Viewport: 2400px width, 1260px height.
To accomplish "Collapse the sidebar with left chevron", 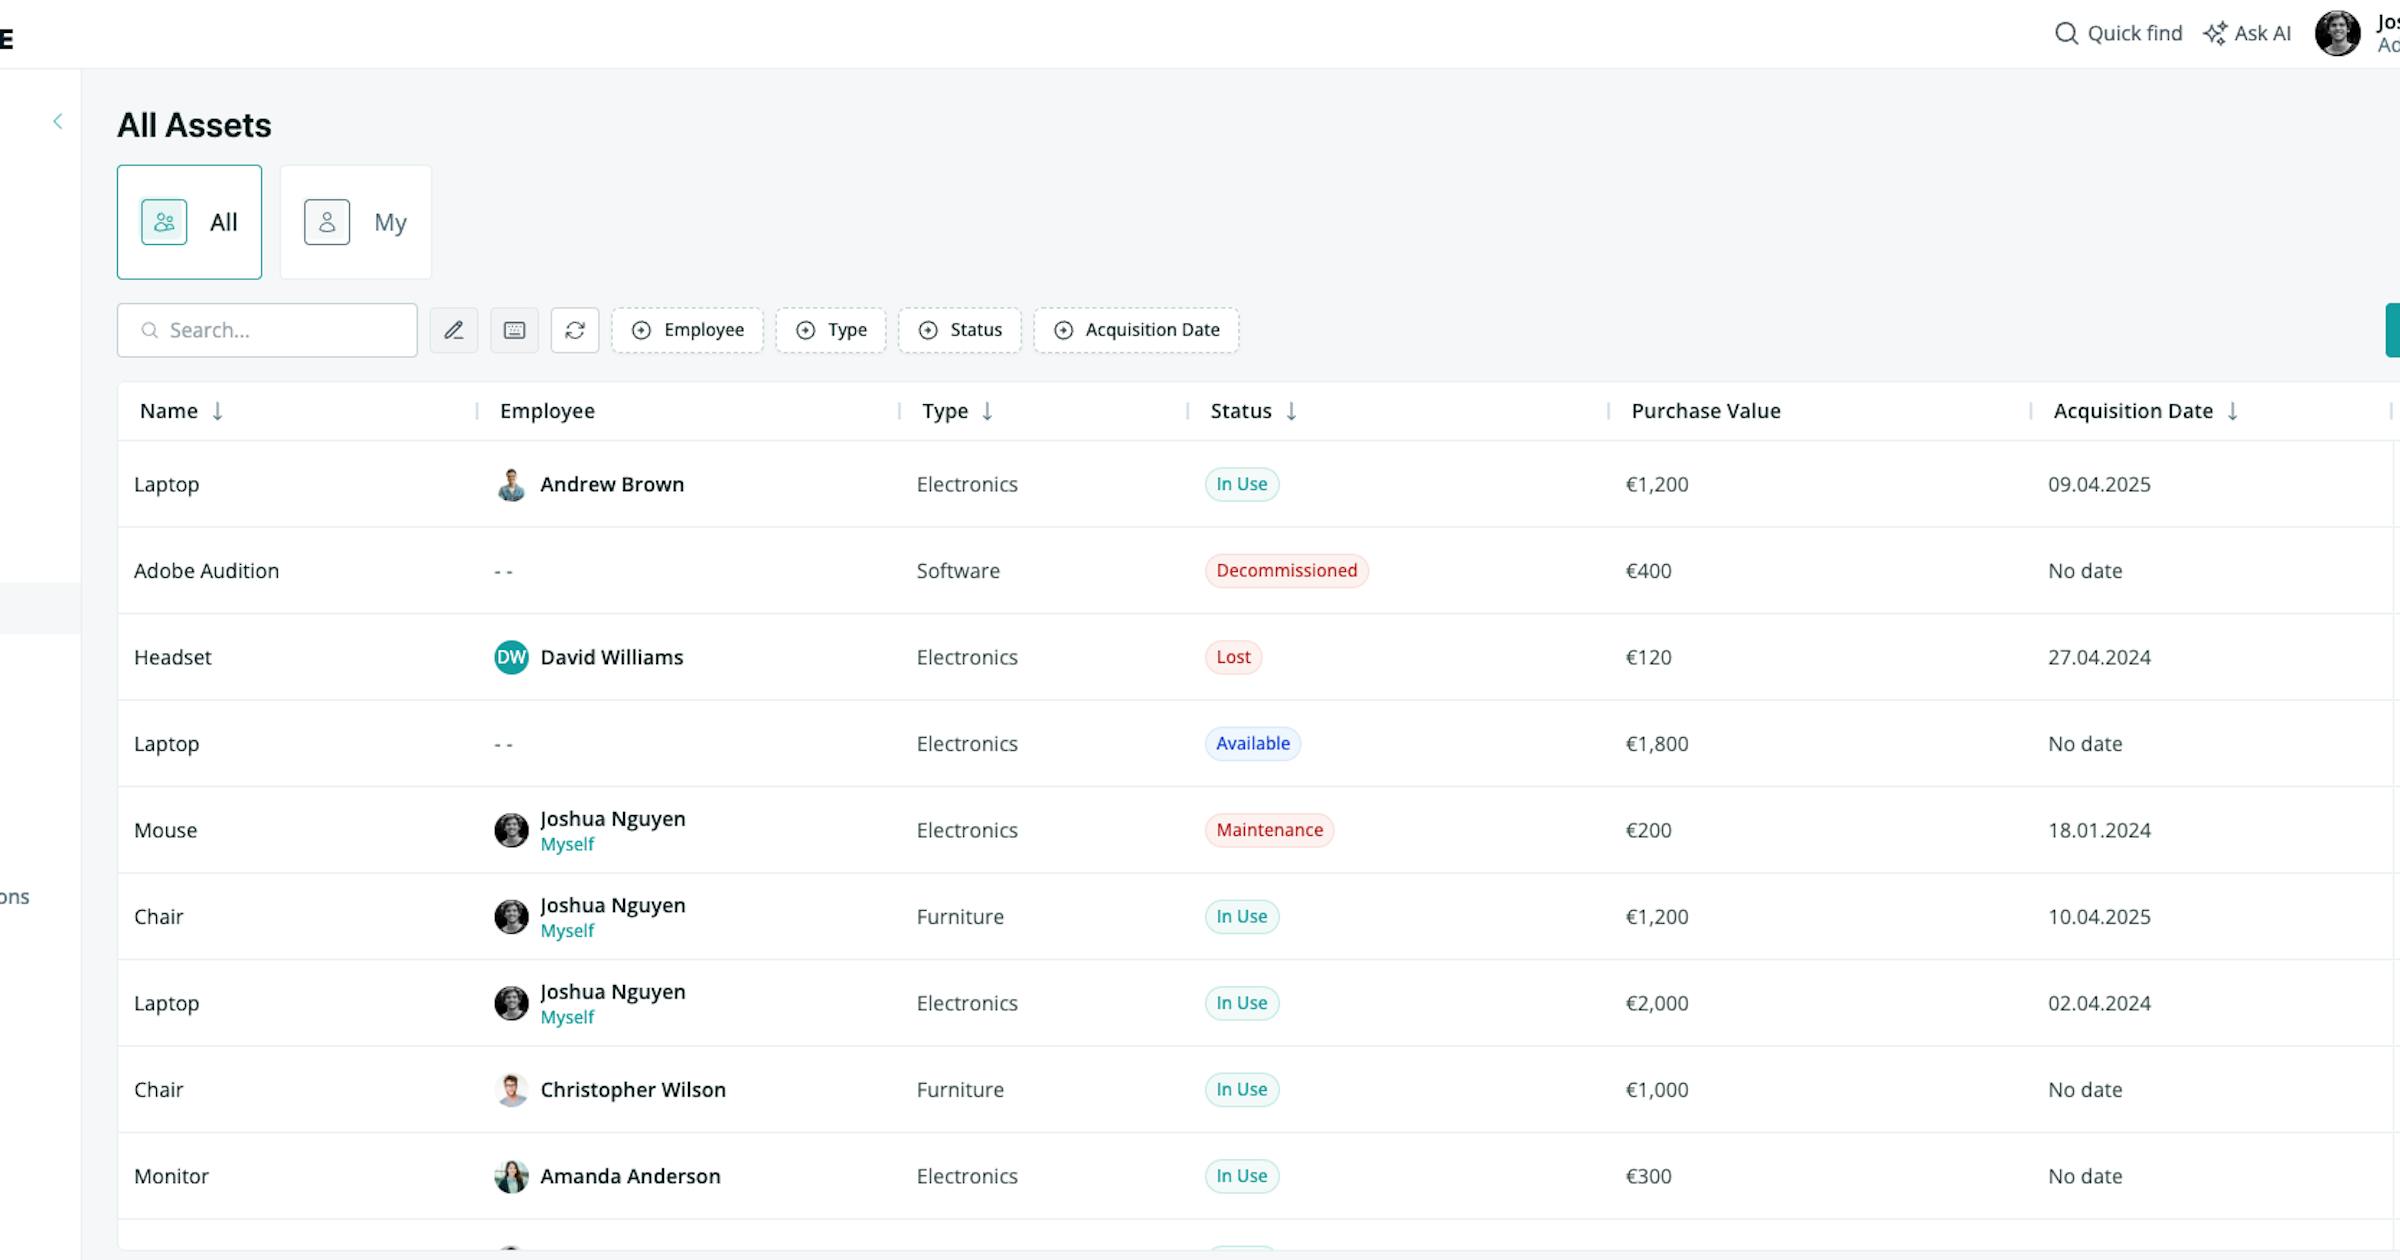I will (x=58, y=121).
